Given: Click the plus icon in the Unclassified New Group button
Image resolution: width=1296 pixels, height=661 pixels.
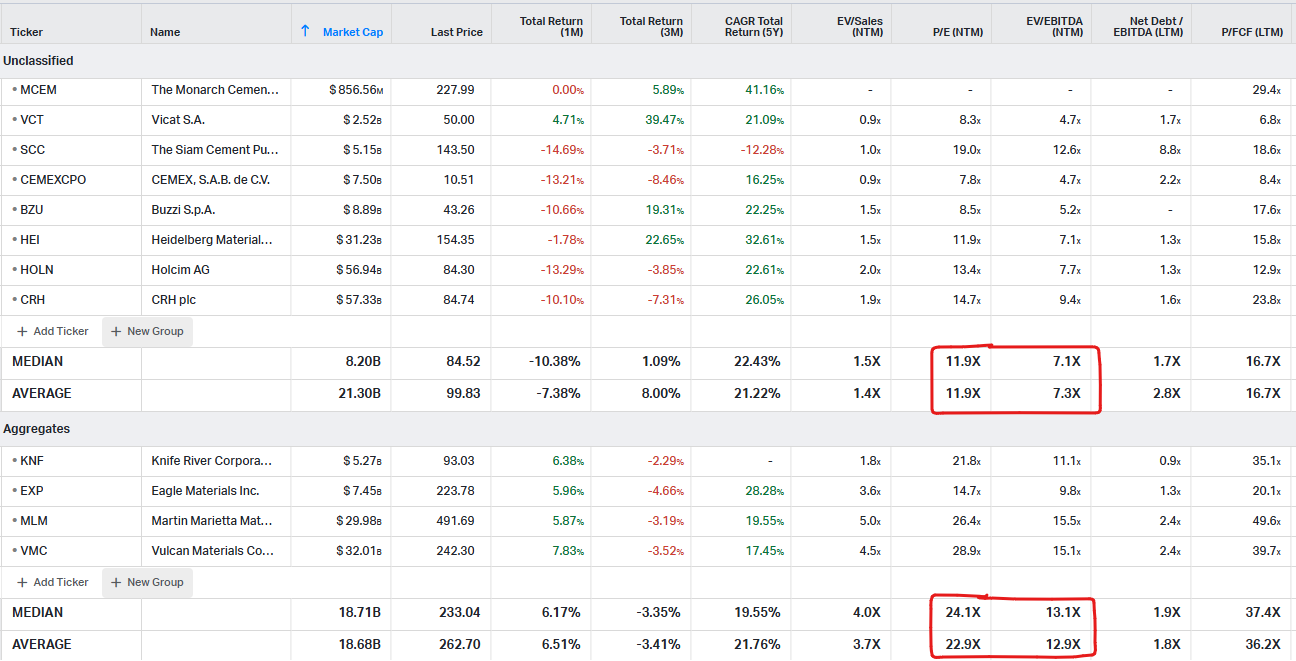Looking at the screenshot, I should tap(116, 331).
